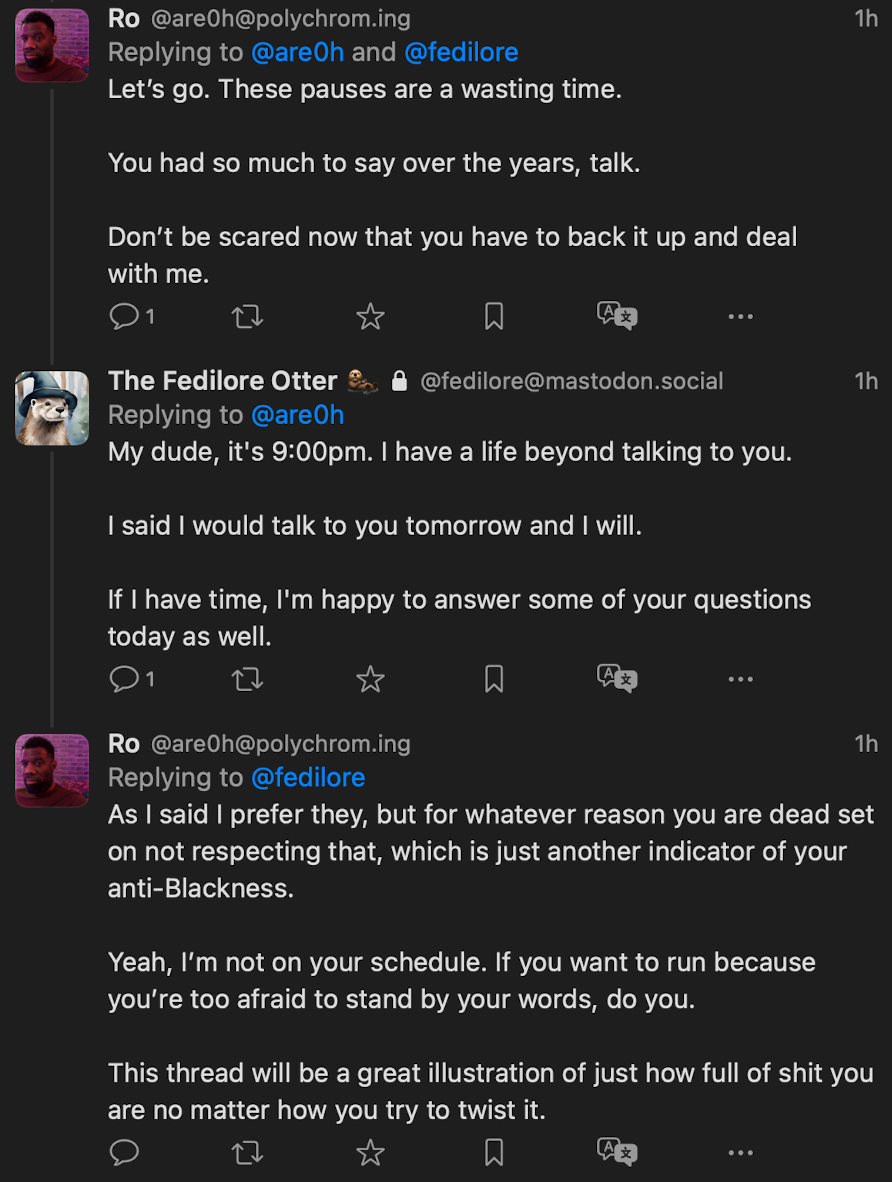Bookmark The Fedilore Otter's post
Viewport: 892px width, 1182px height.
coord(494,680)
